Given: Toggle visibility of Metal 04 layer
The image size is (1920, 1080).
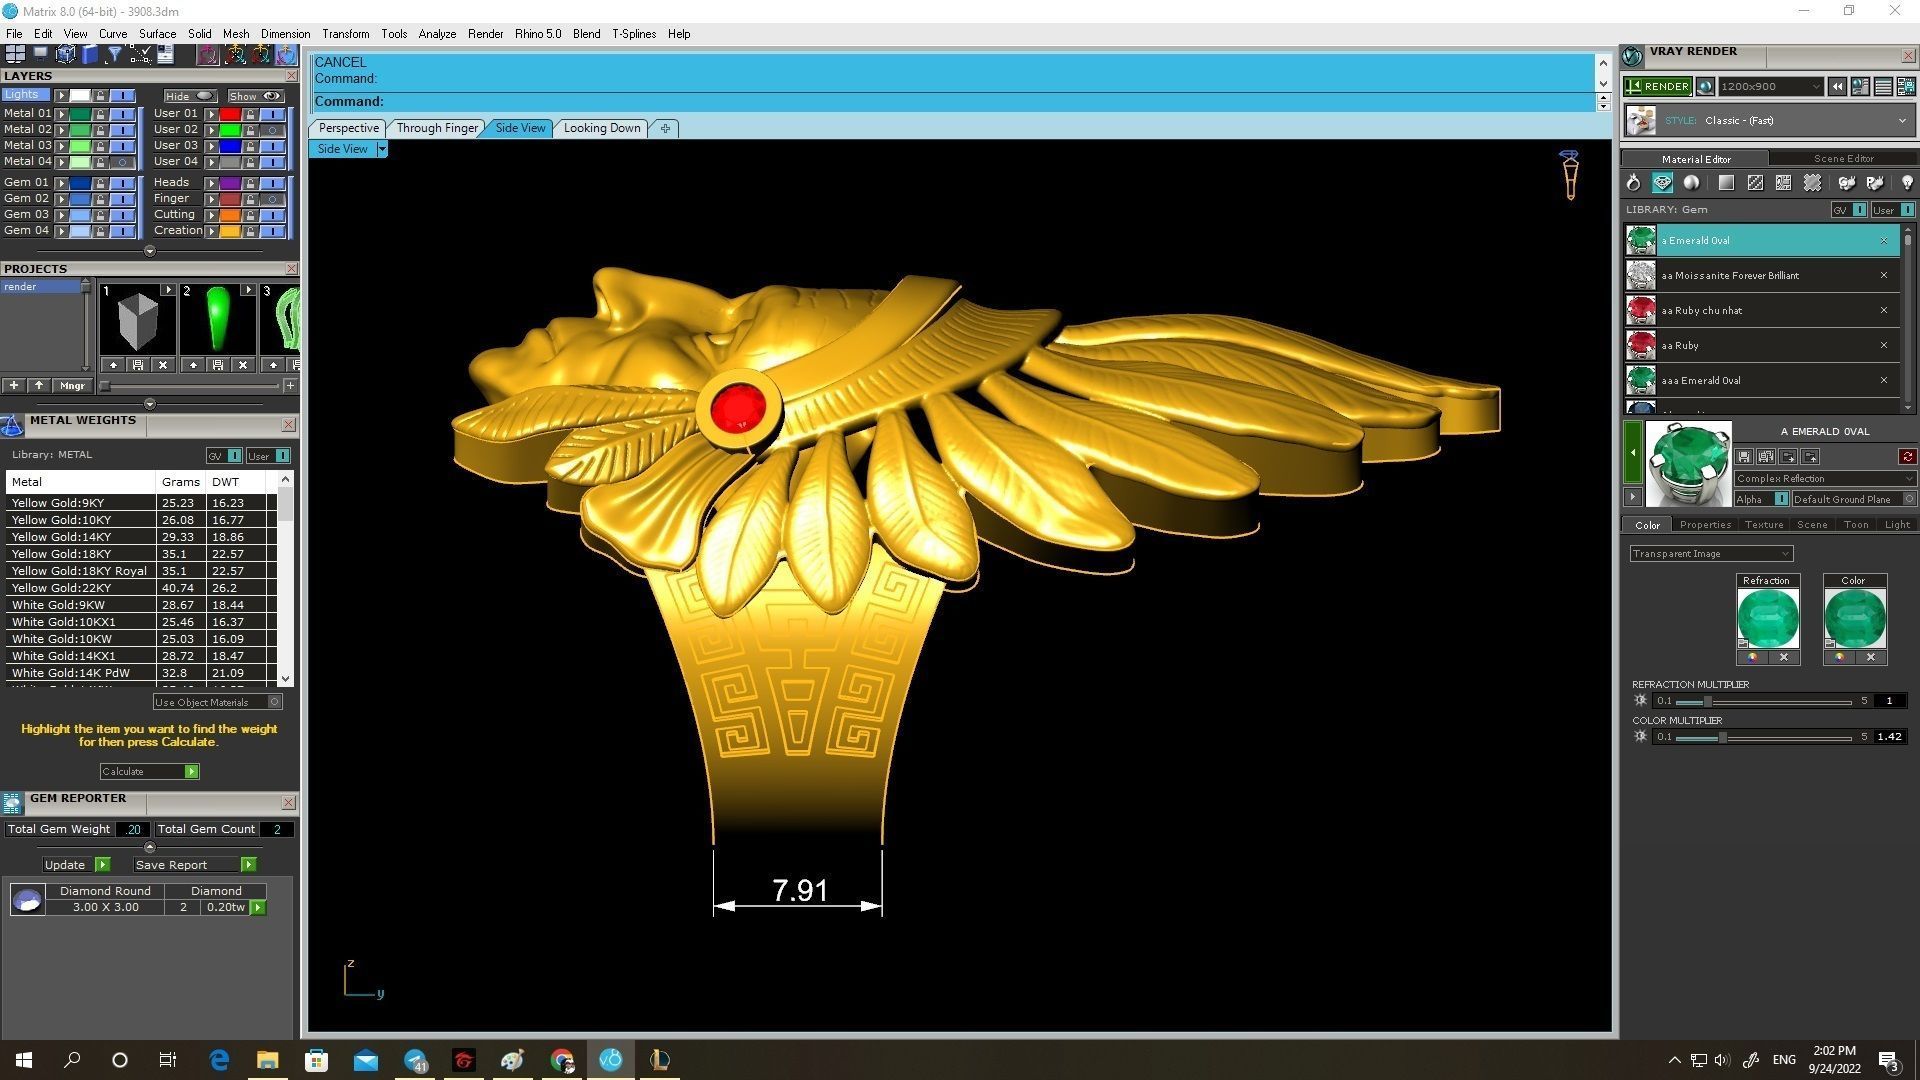Looking at the screenshot, I should pyautogui.click(x=123, y=161).
